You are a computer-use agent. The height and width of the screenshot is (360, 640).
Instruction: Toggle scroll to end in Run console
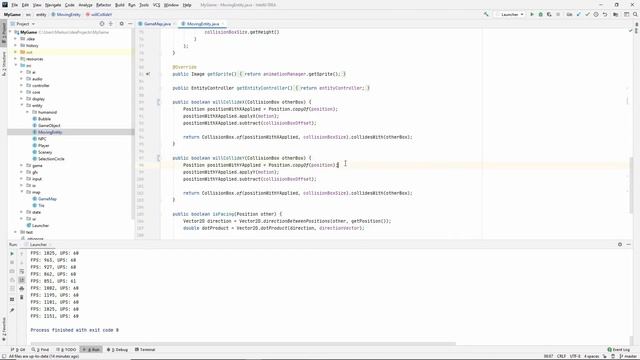tap(22, 280)
